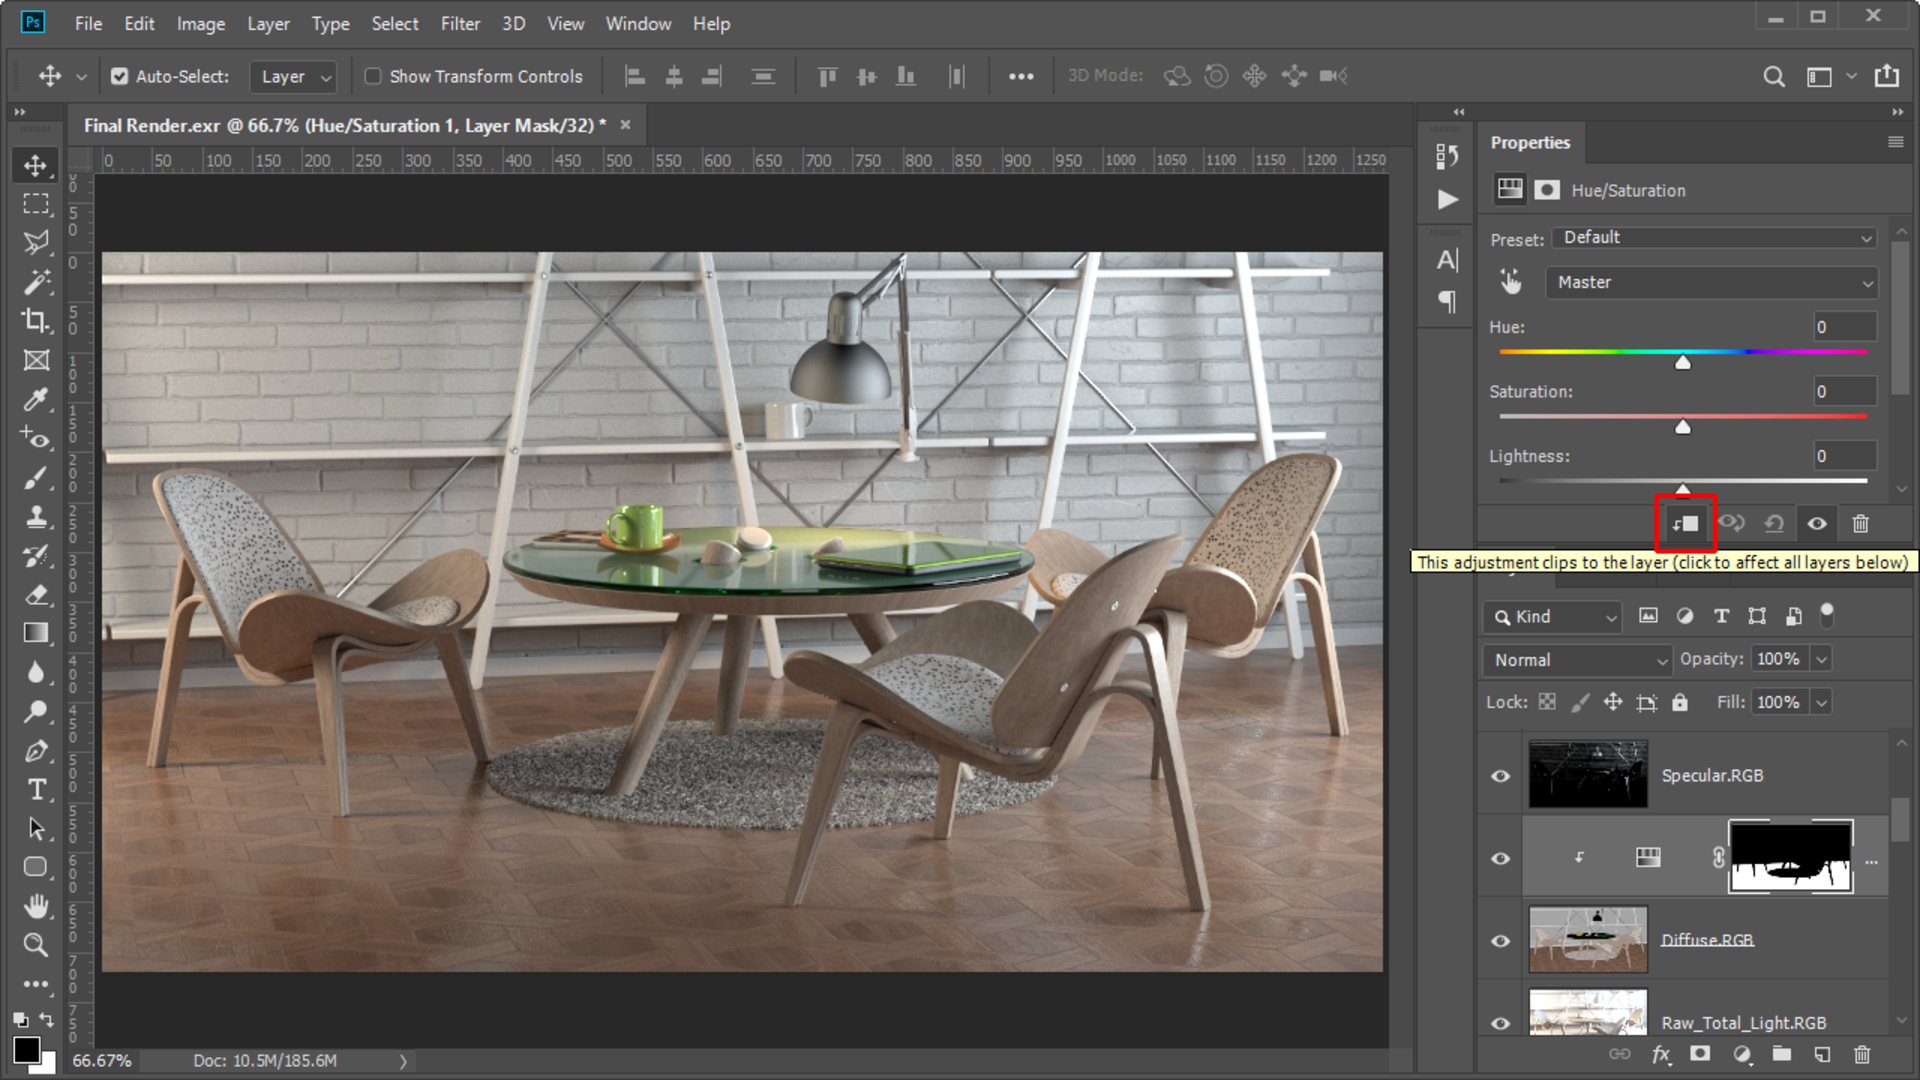This screenshot has height=1080, width=1920.
Task: Click the clip-to-layer adjustment icon
Action: (x=1686, y=523)
